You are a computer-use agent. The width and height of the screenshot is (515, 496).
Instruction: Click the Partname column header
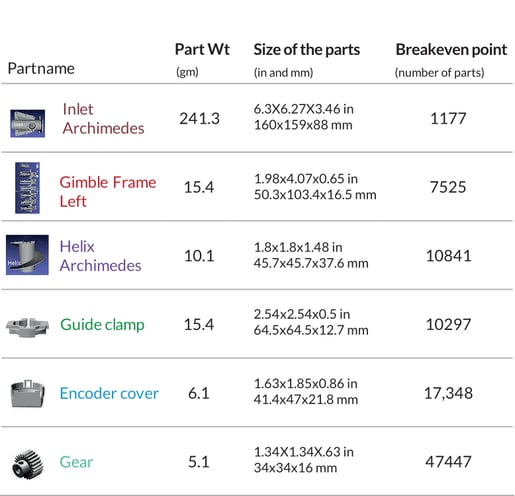click(41, 69)
